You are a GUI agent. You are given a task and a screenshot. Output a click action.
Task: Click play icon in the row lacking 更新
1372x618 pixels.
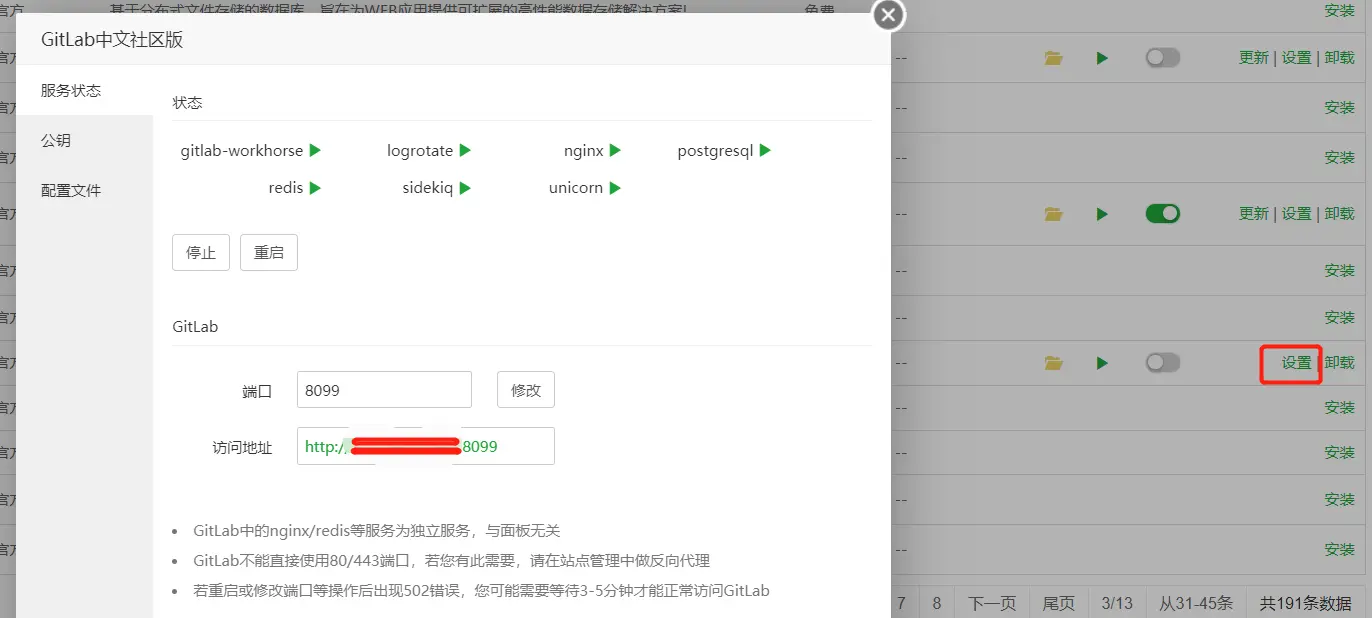(x=1102, y=363)
